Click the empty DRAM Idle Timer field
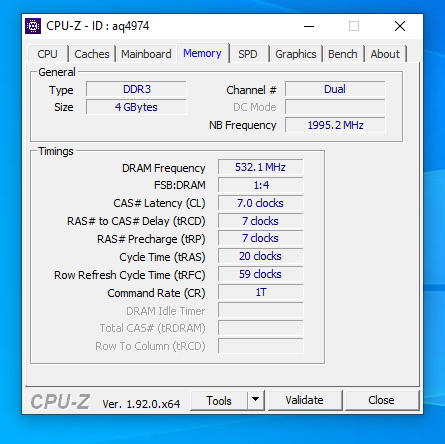 261,310
